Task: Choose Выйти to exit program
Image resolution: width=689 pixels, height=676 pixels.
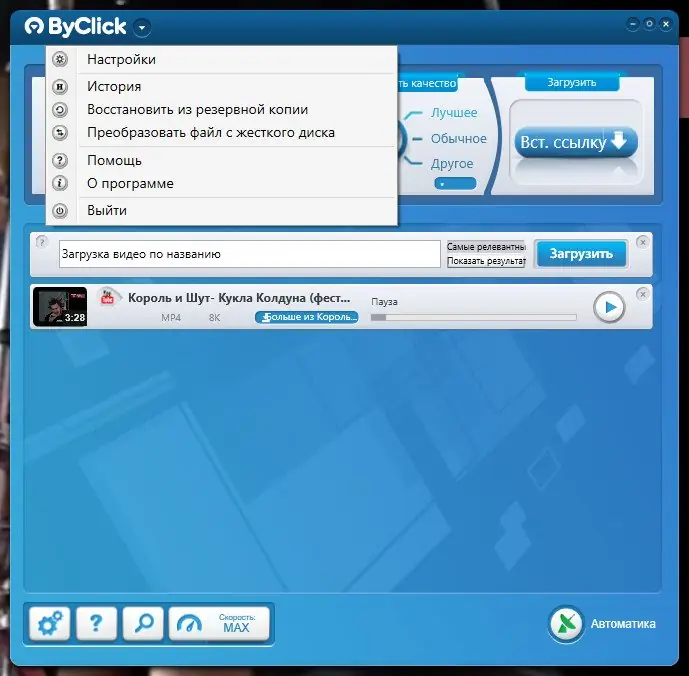Action: (x=107, y=211)
